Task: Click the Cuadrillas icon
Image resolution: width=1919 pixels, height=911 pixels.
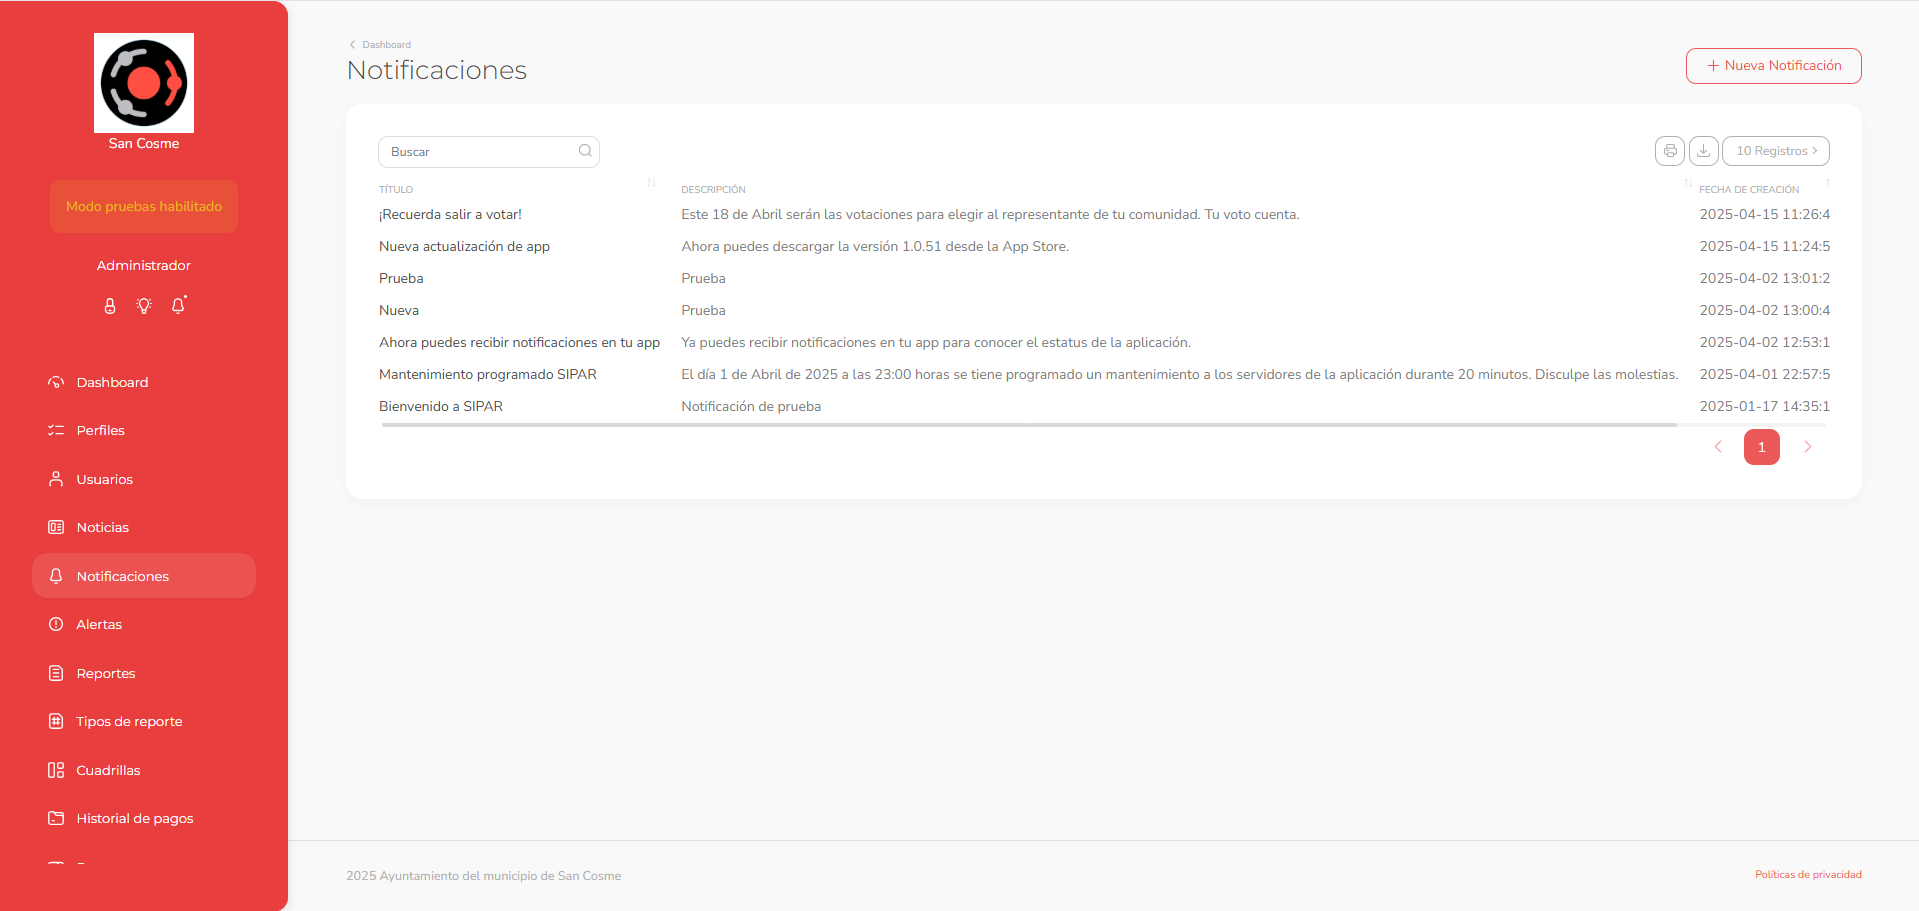Action: pyautogui.click(x=56, y=770)
